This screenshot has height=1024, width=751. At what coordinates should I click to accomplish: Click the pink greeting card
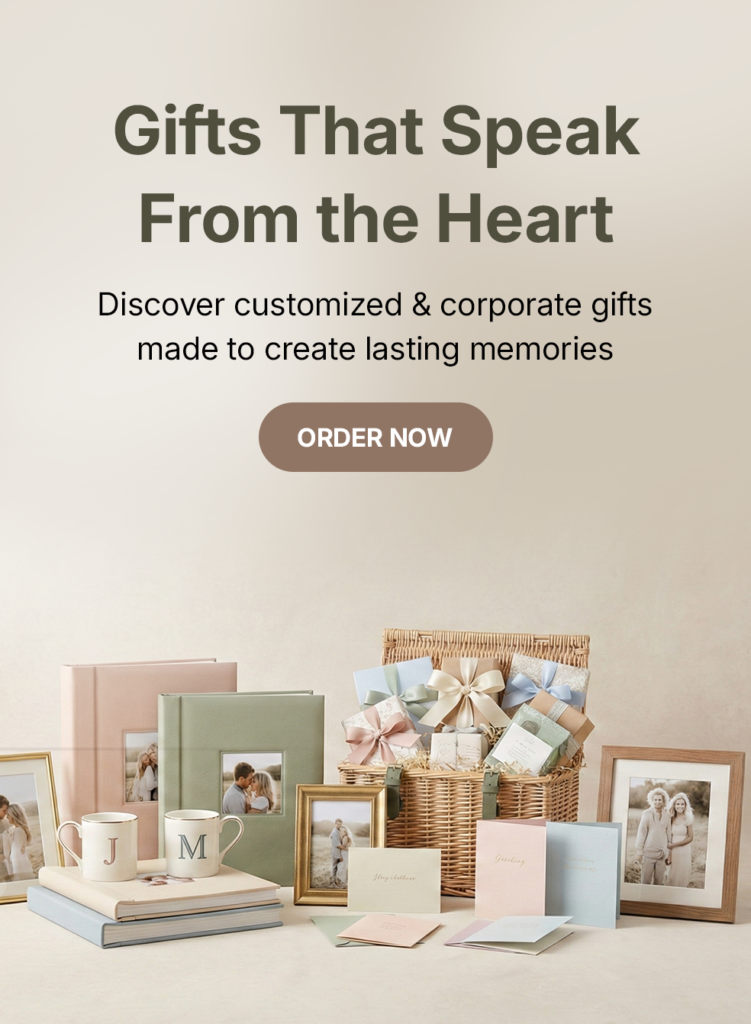[x=510, y=869]
